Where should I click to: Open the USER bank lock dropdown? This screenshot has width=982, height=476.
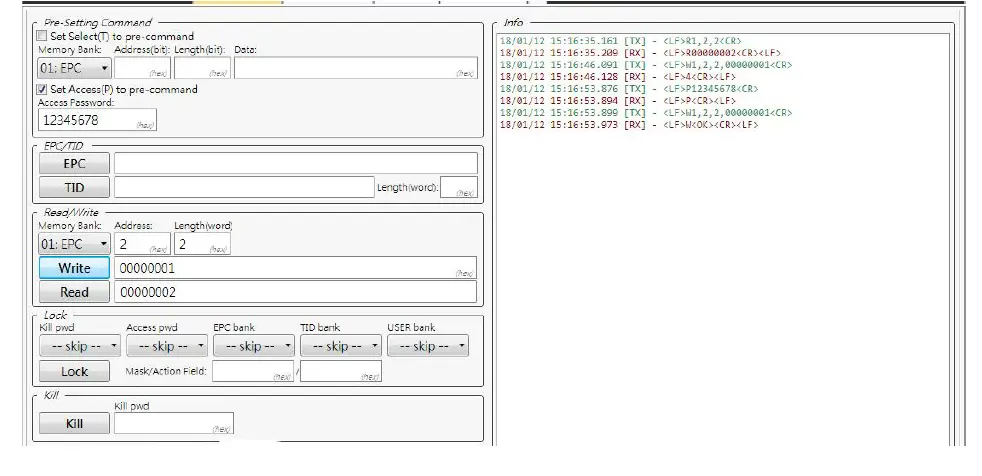(428, 346)
